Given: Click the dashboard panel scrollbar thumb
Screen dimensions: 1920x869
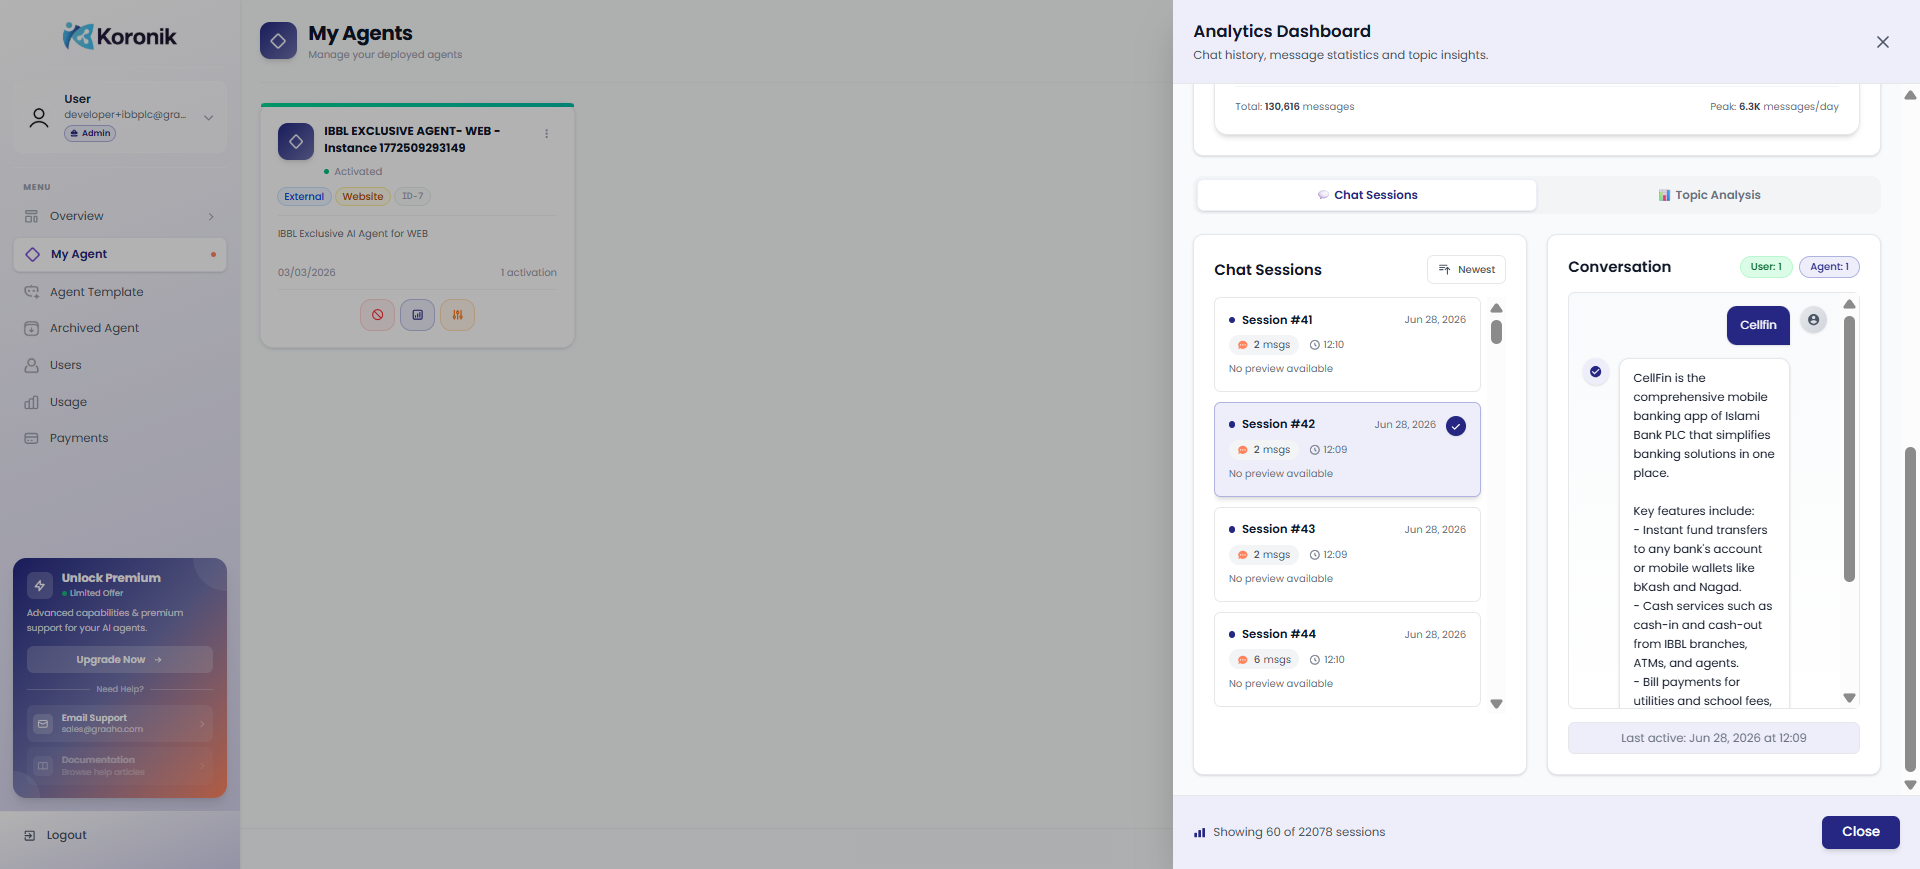Looking at the screenshot, I should click(x=1910, y=609).
